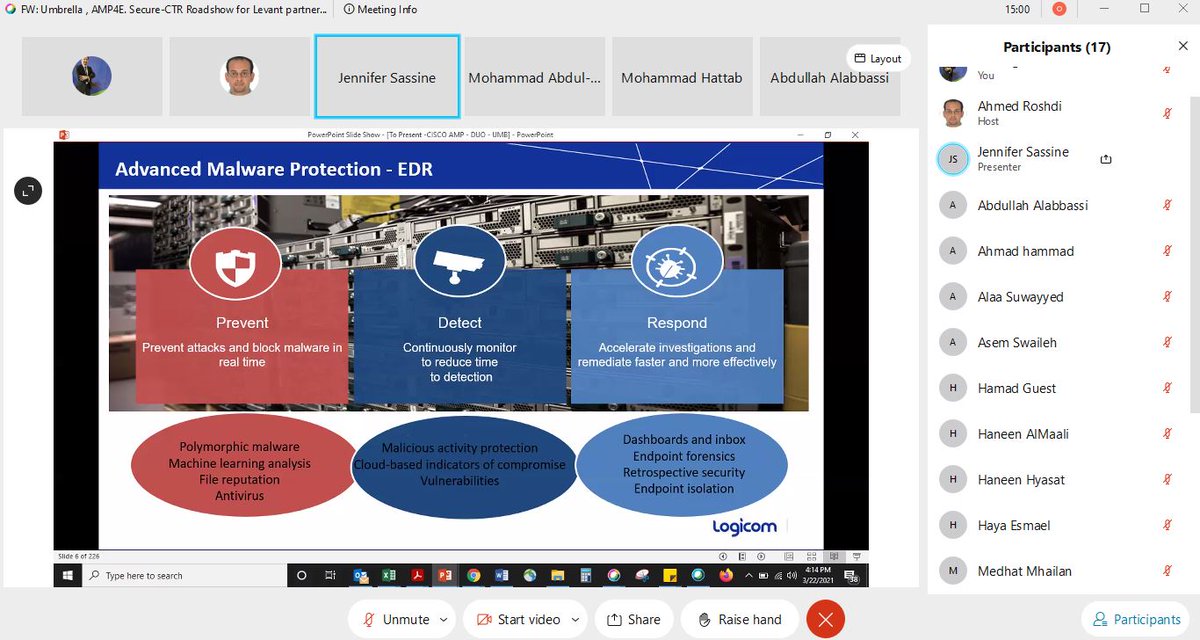The height and width of the screenshot is (640, 1200).
Task: Click Alaa Suwayyed muted mic icon
Action: 1167,297
